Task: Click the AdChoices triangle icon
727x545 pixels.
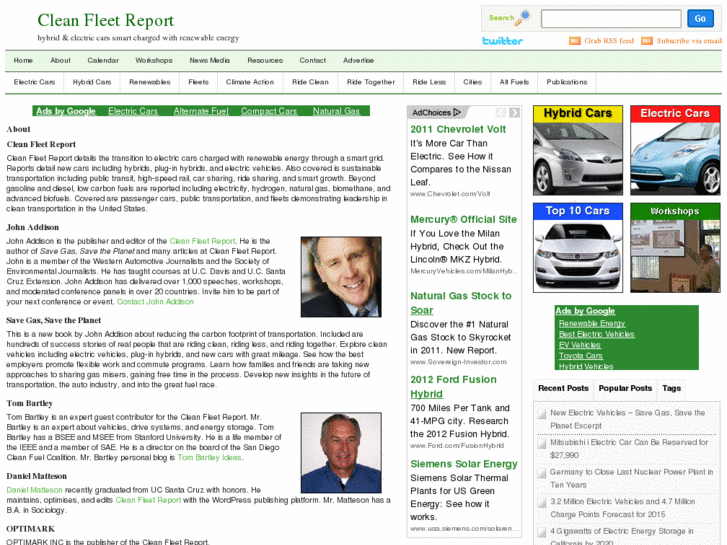Action: (457, 112)
